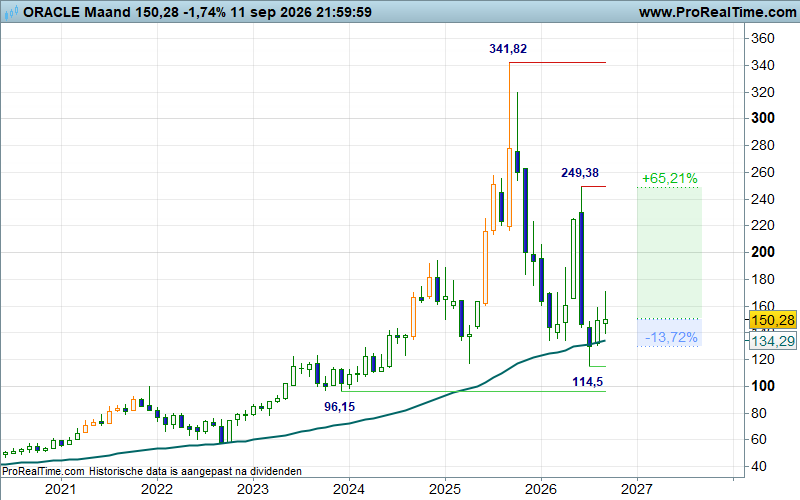800x500 pixels.
Task: Click the 340 value on price axis
Action: point(763,65)
